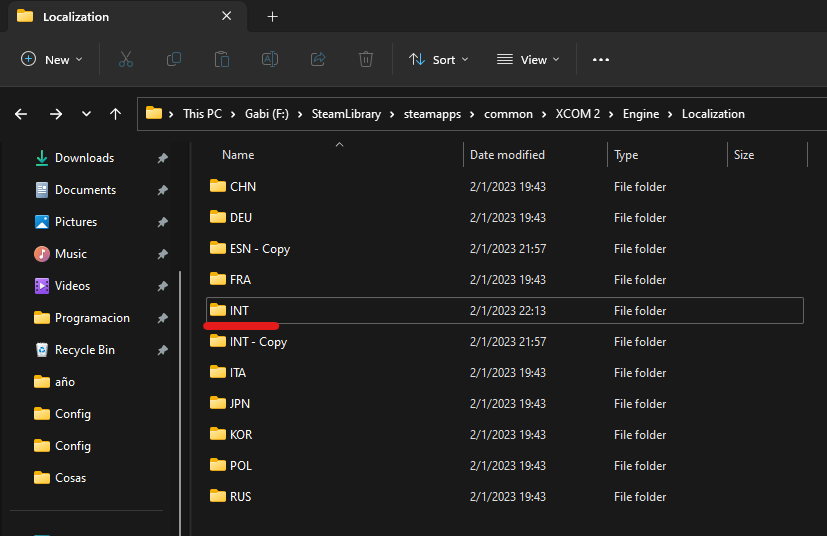Open the New item dropdown
Image resolution: width=827 pixels, height=536 pixels.
[52, 60]
